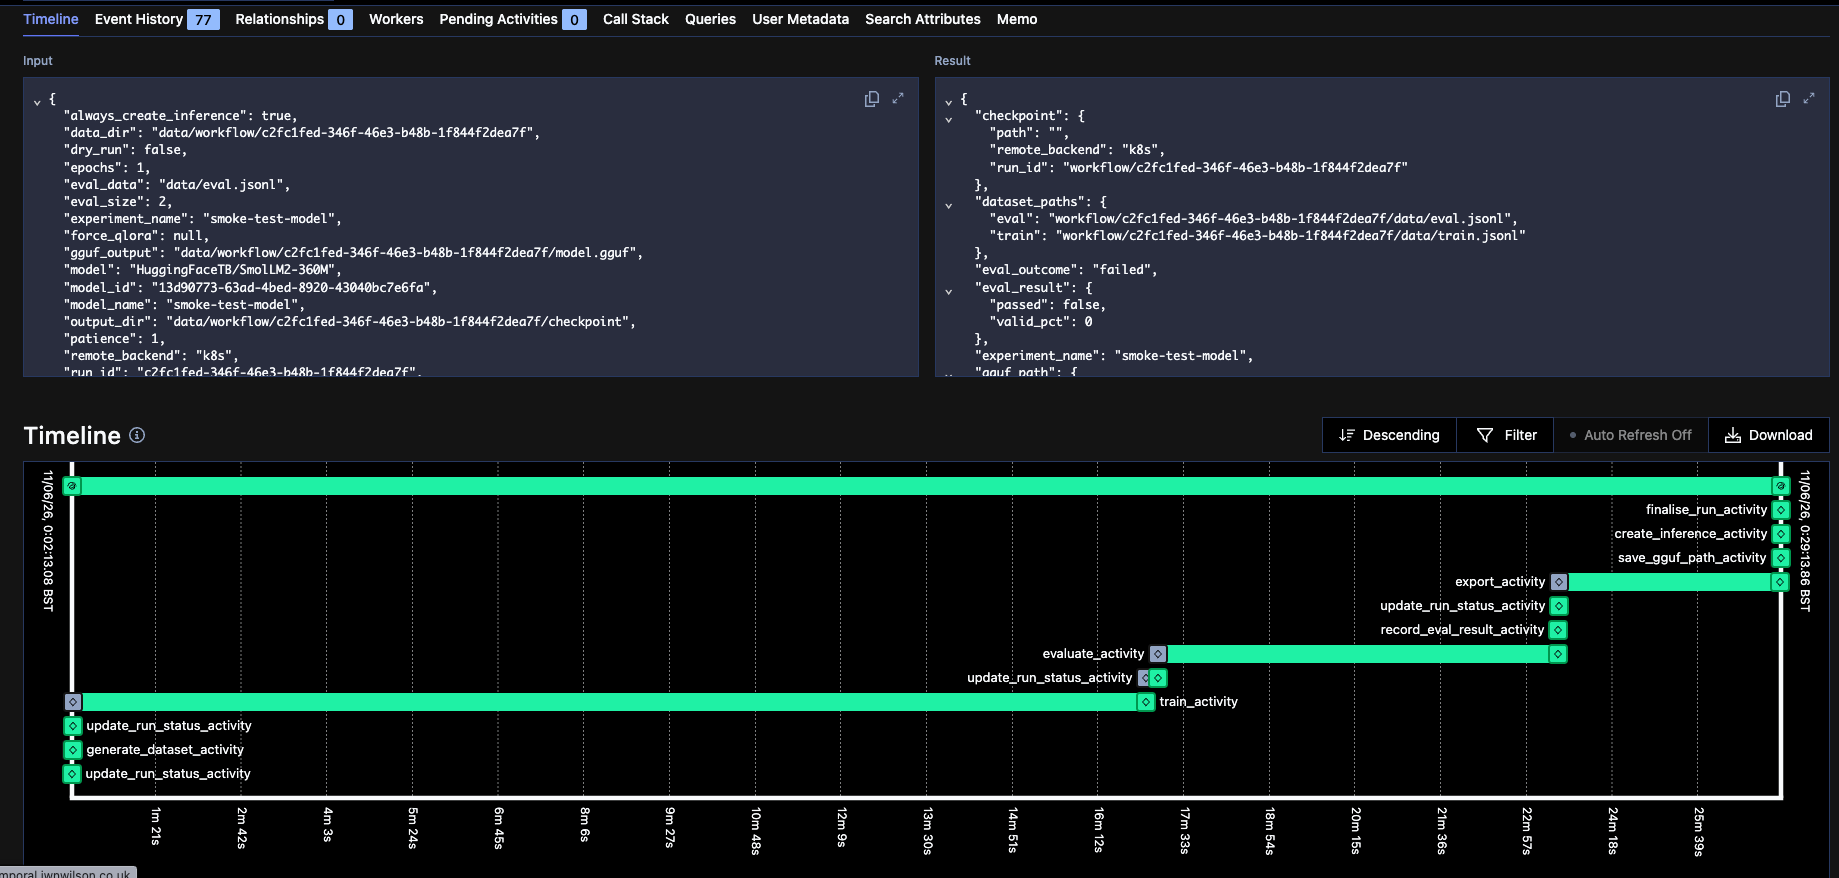Click the record_eval_result_activity label
This screenshot has height=878, width=1839.
click(x=1462, y=630)
